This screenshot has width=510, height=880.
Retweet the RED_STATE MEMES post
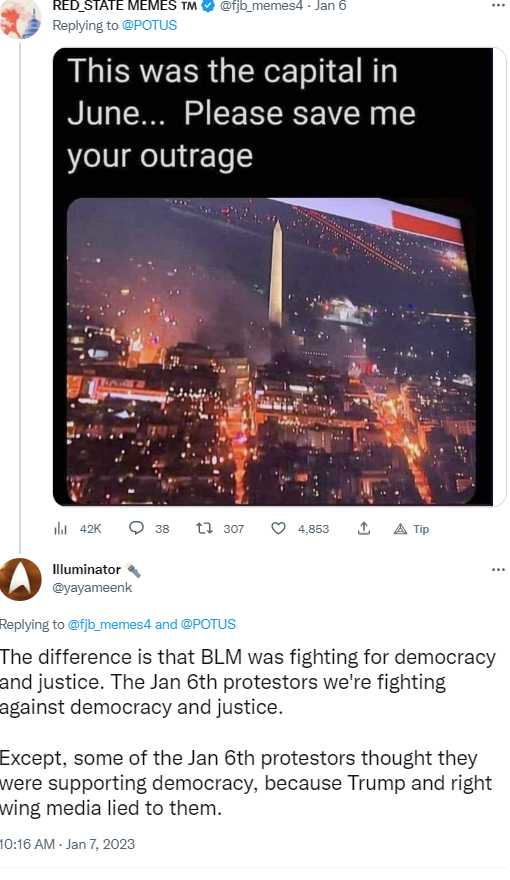203,528
